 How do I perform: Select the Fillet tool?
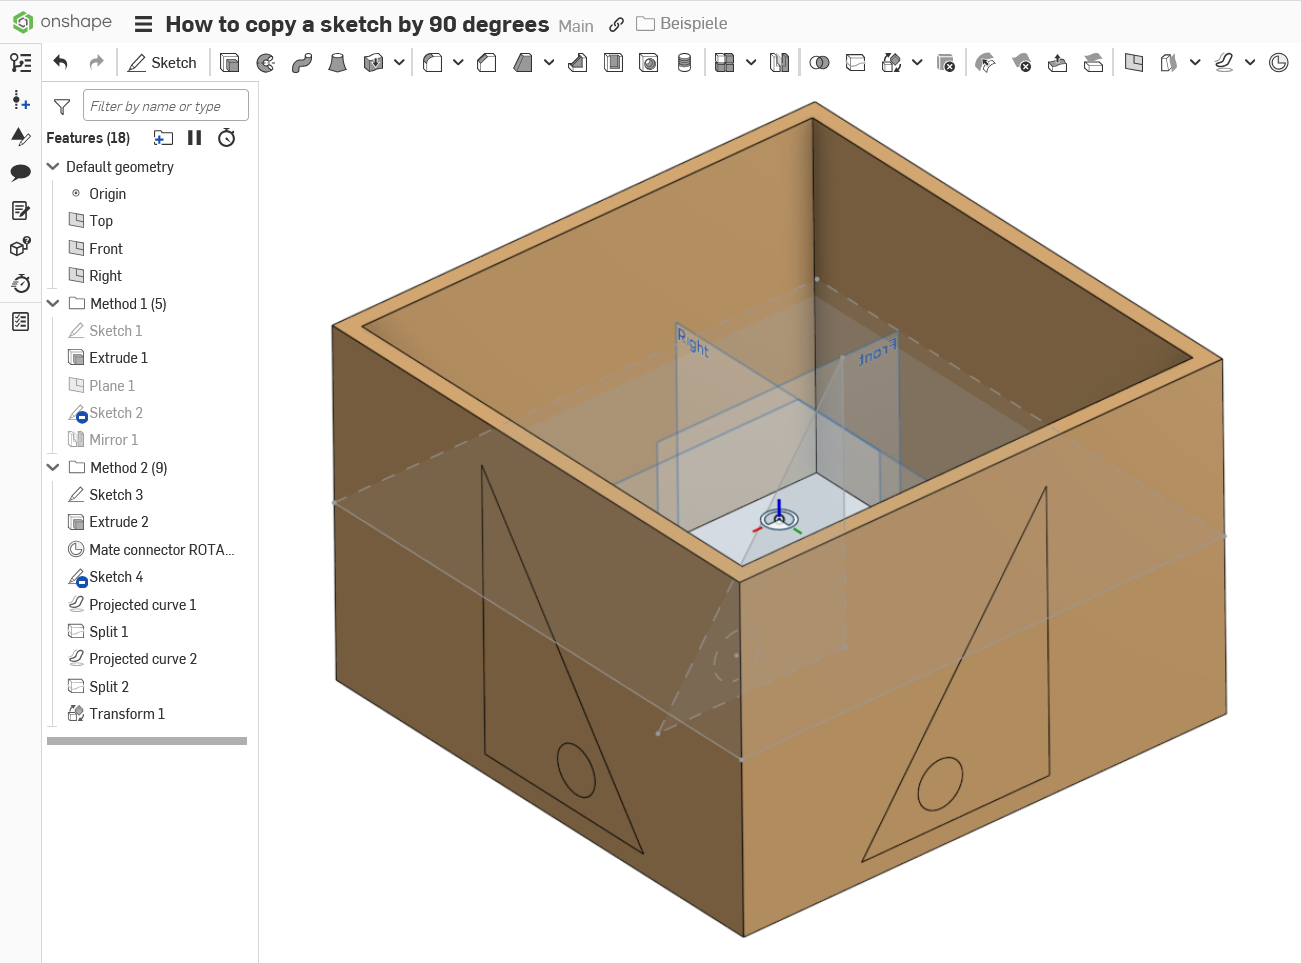432,62
